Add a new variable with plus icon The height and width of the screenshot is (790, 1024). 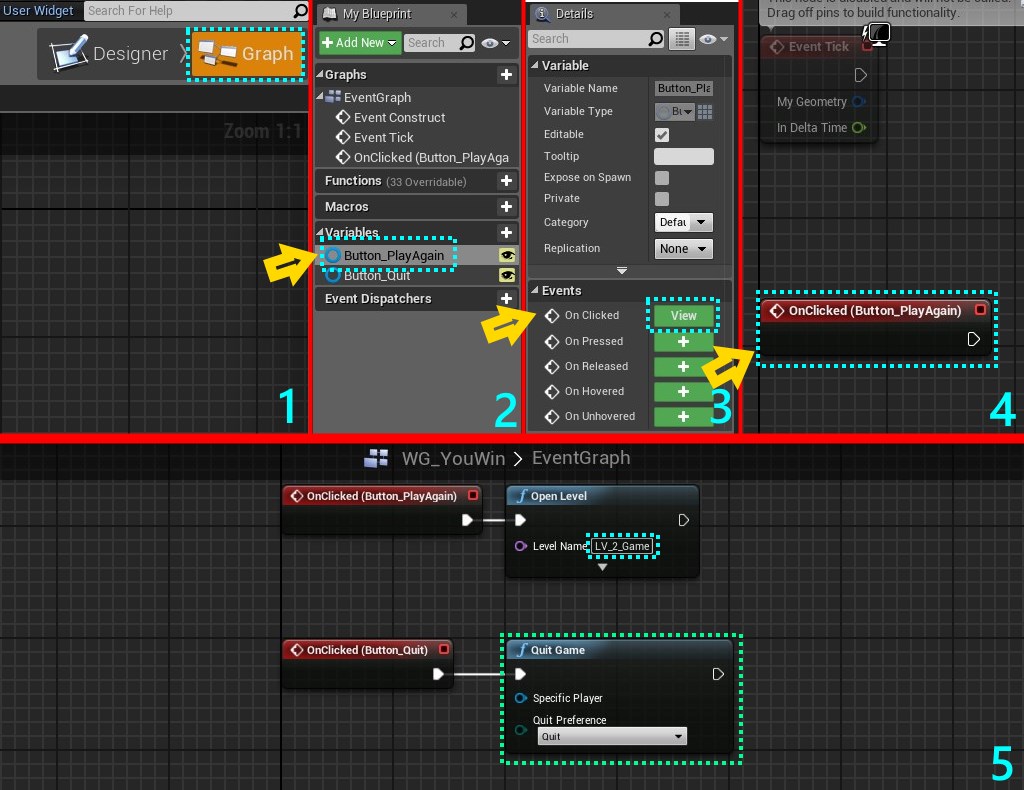[x=506, y=232]
